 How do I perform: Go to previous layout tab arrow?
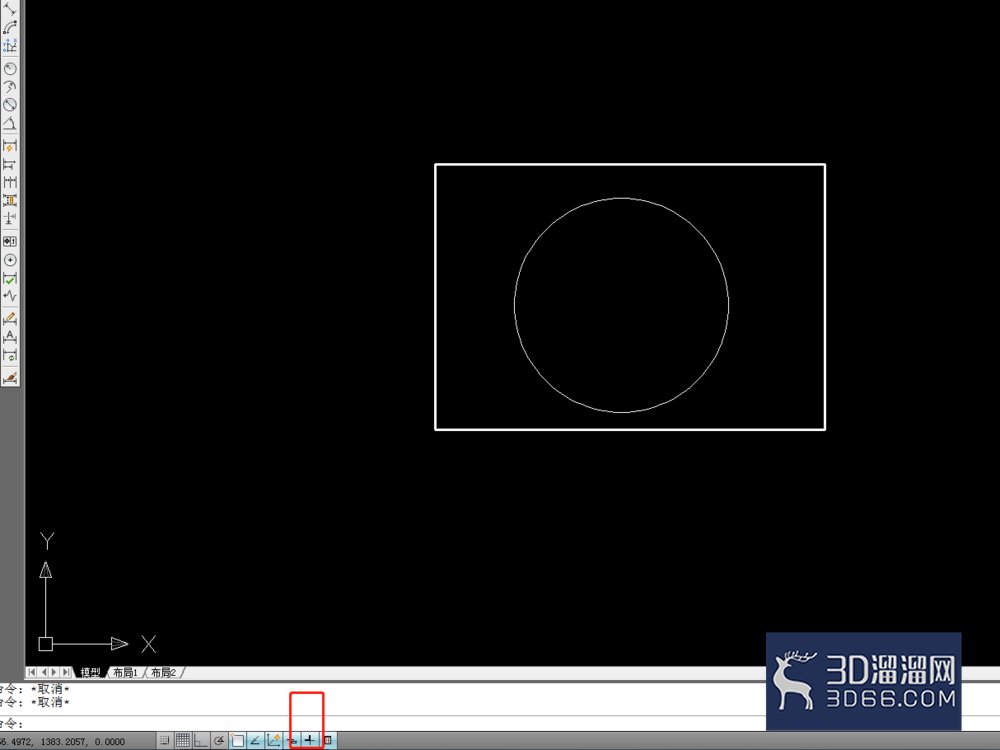point(43,672)
